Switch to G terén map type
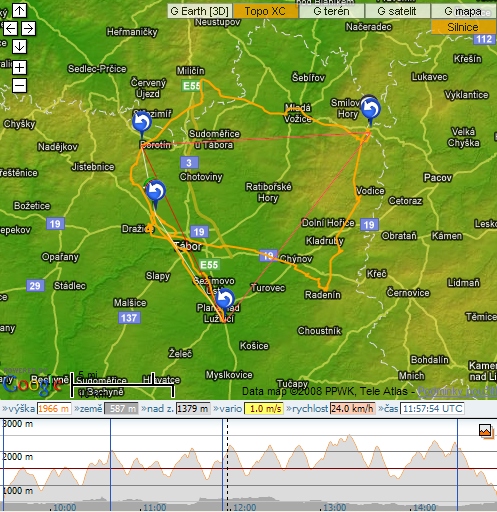The image size is (497, 512). (331, 11)
